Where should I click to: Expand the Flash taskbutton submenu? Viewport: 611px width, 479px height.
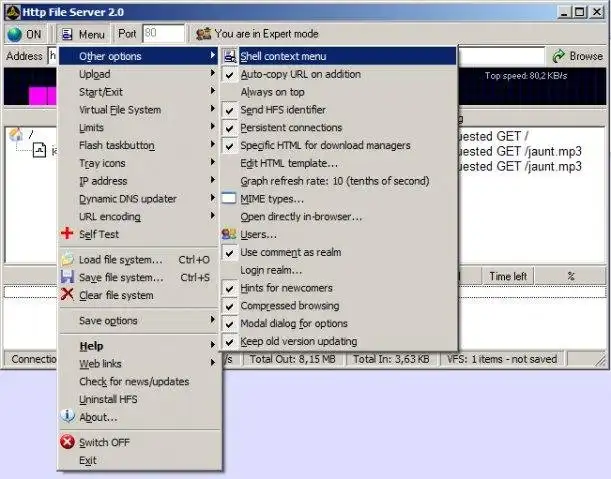pos(139,145)
